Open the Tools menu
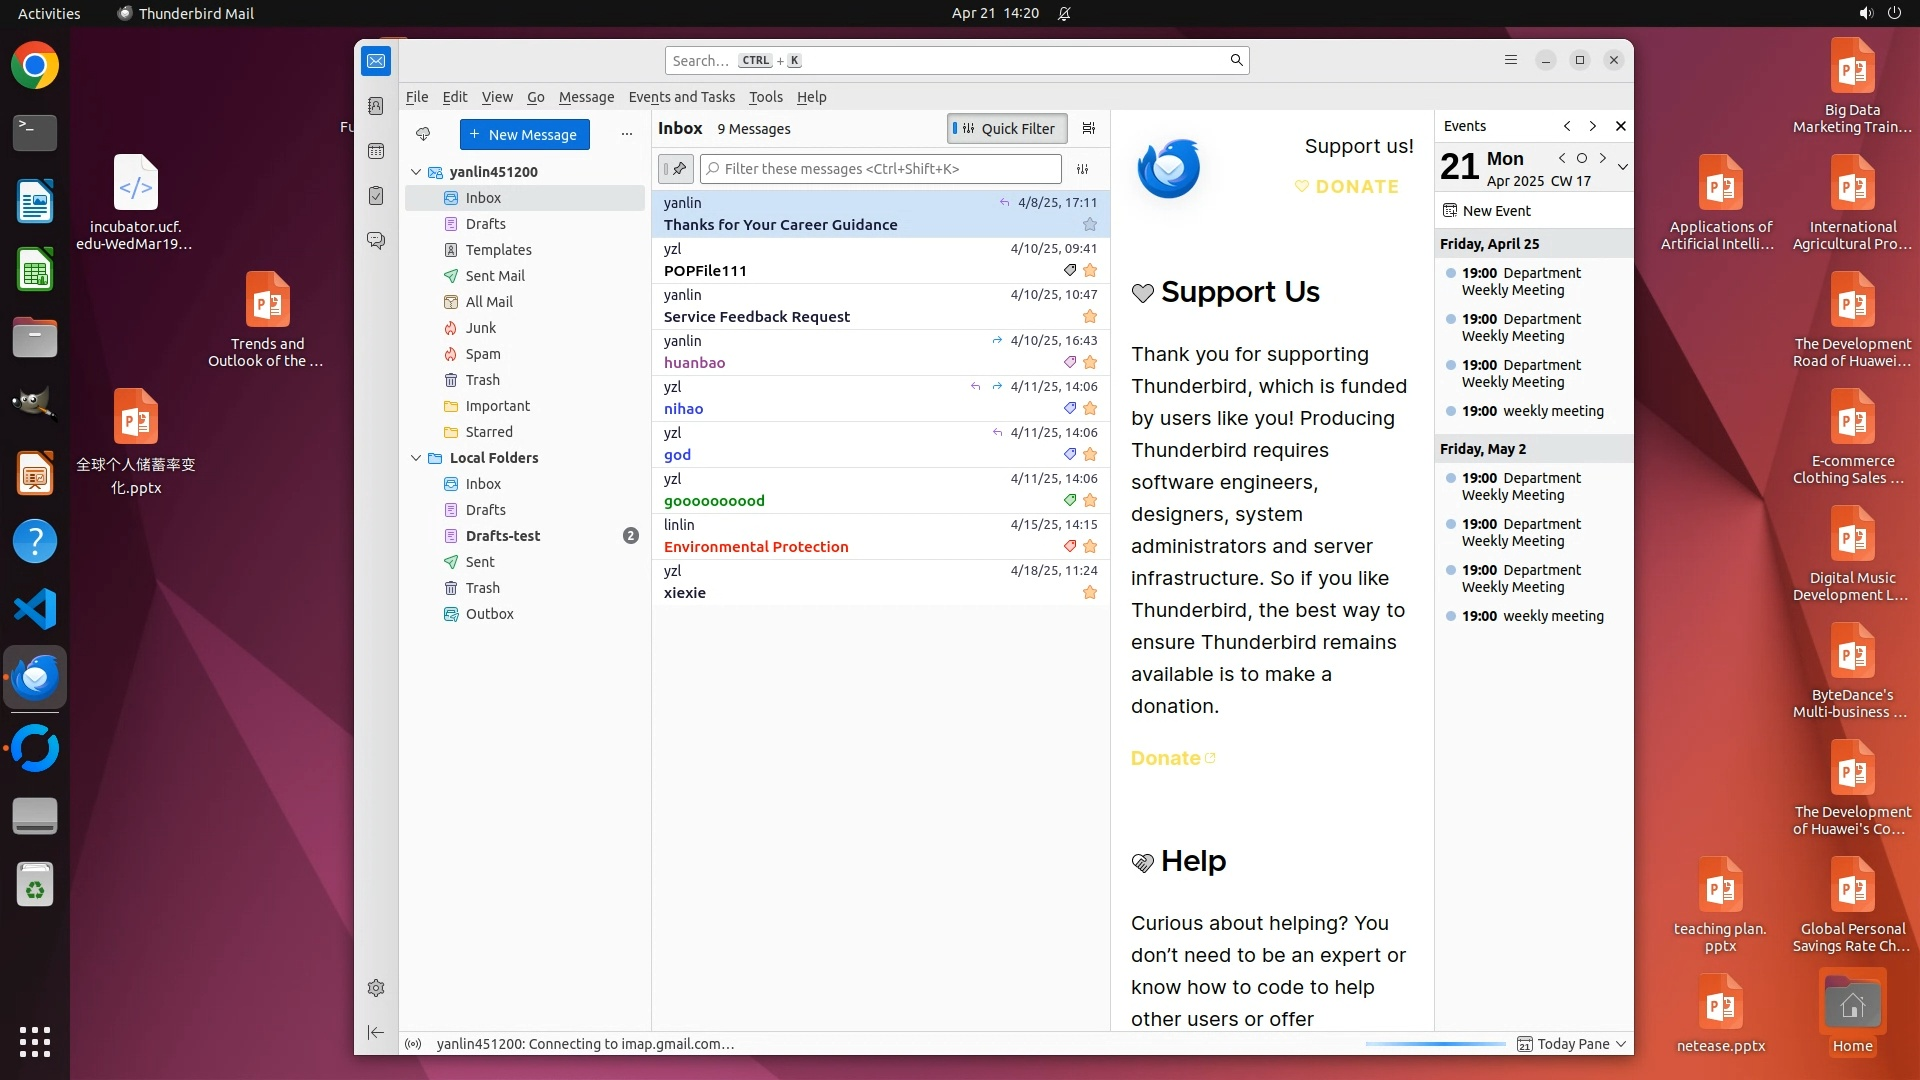1920x1080 pixels. pyautogui.click(x=765, y=97)
